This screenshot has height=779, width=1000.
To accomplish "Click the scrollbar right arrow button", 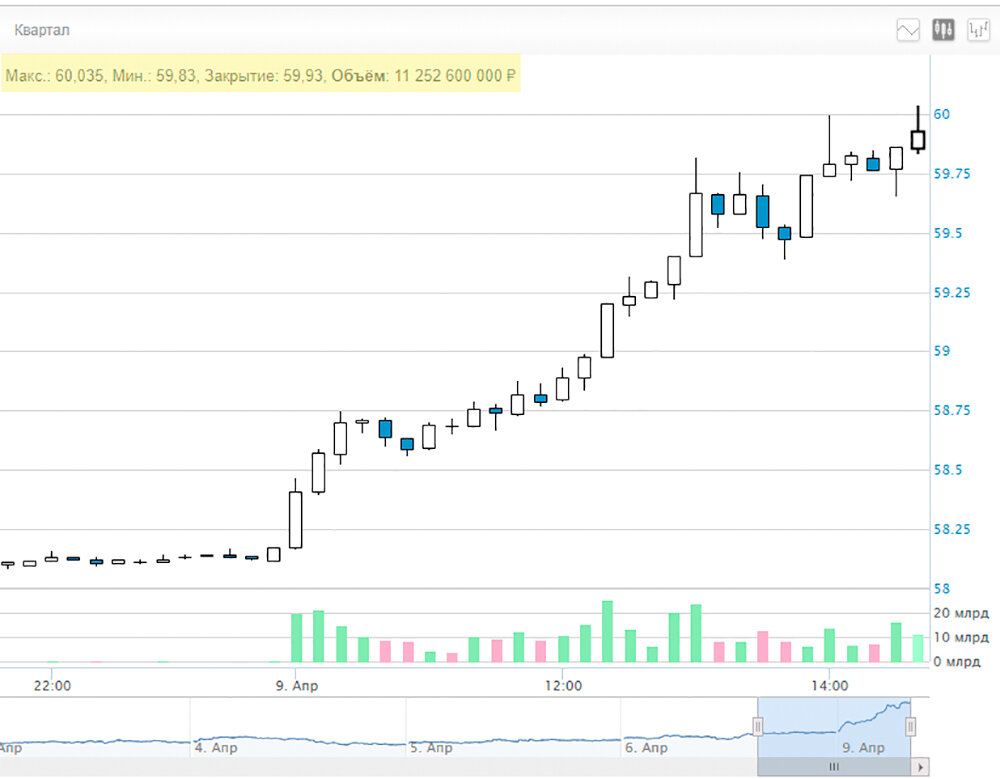I will pos(920,767).
